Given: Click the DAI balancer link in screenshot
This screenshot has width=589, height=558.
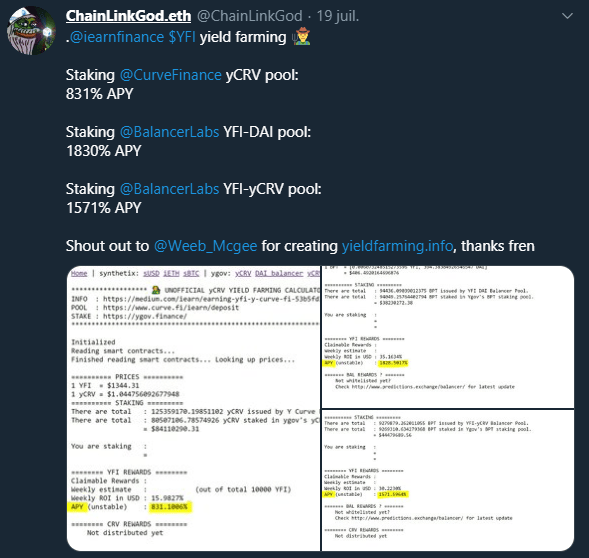Looking at the screenshot, I should coord(279,274).
